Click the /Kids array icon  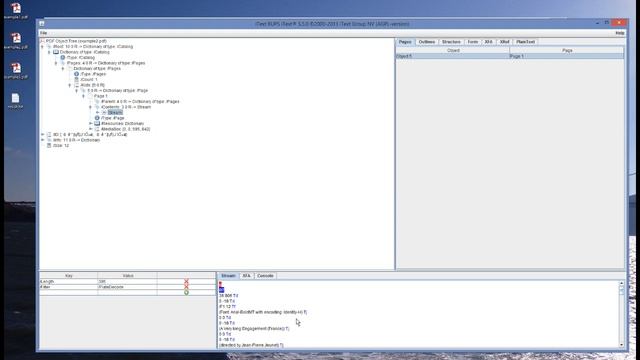(76, 85)
